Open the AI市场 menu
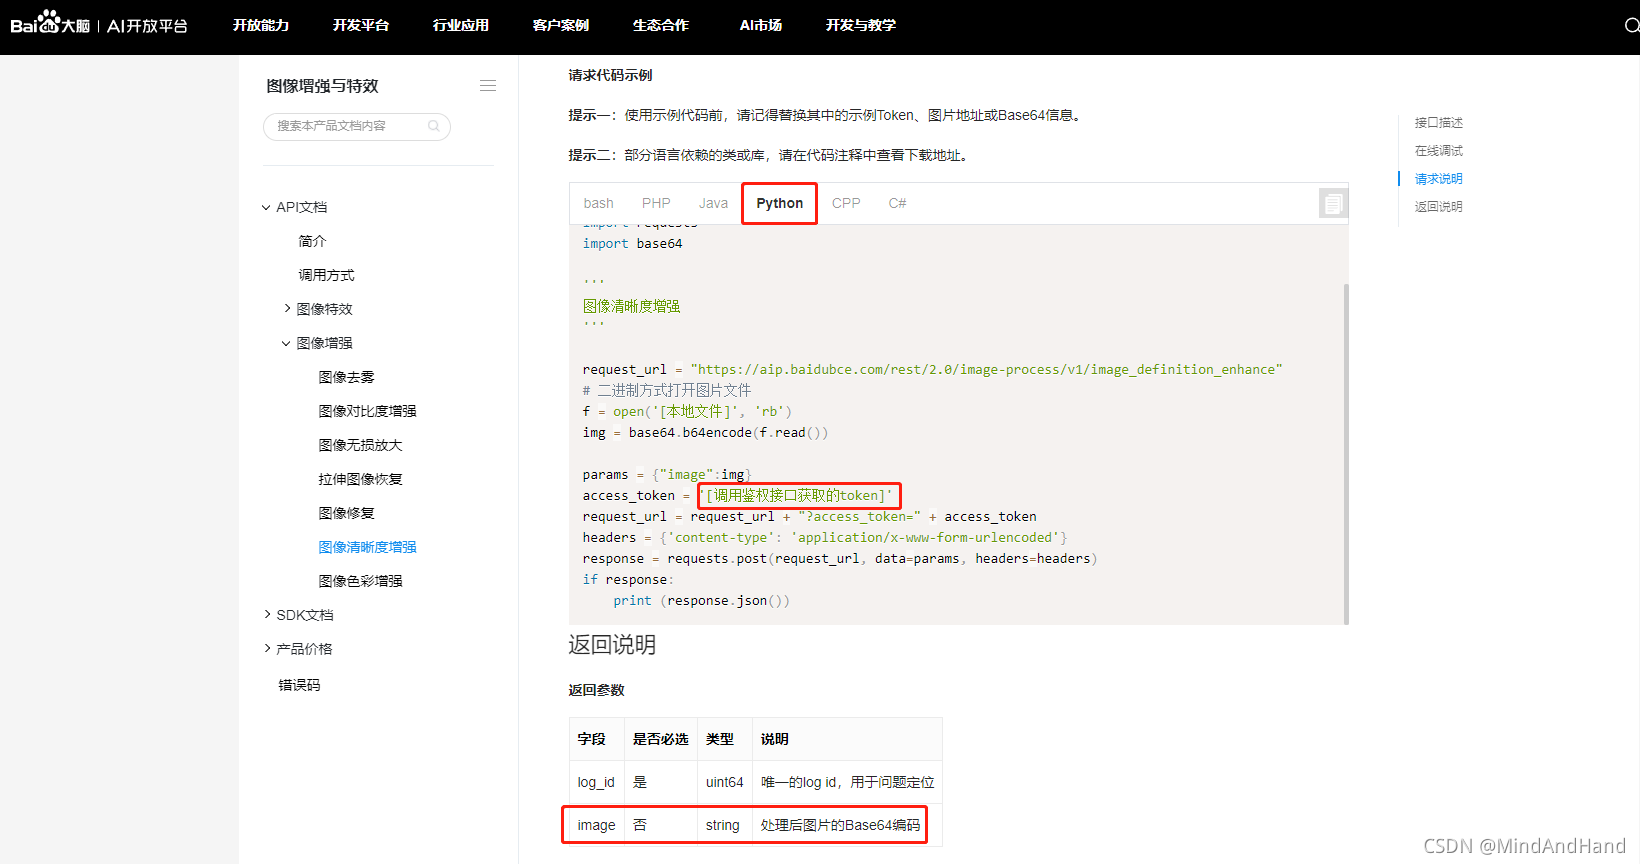1640x864 pixels. tap(761, 25)
